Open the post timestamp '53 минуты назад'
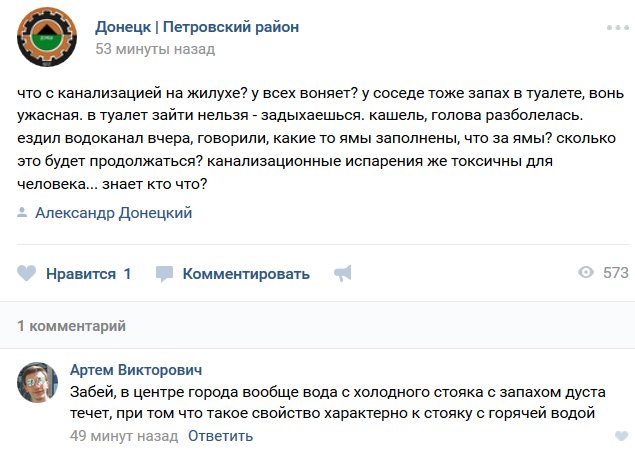This screenshot has height=454, width=635. (155, 49)
